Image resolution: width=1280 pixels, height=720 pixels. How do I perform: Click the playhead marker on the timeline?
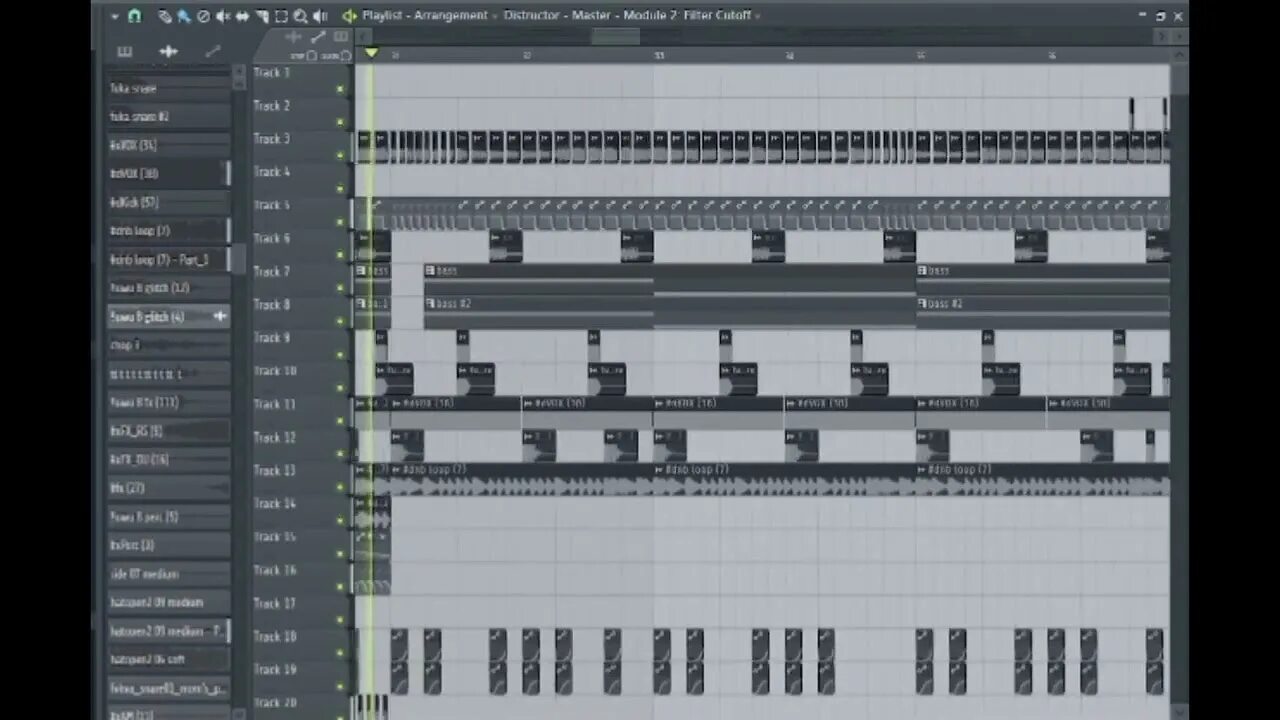point(371,53)
